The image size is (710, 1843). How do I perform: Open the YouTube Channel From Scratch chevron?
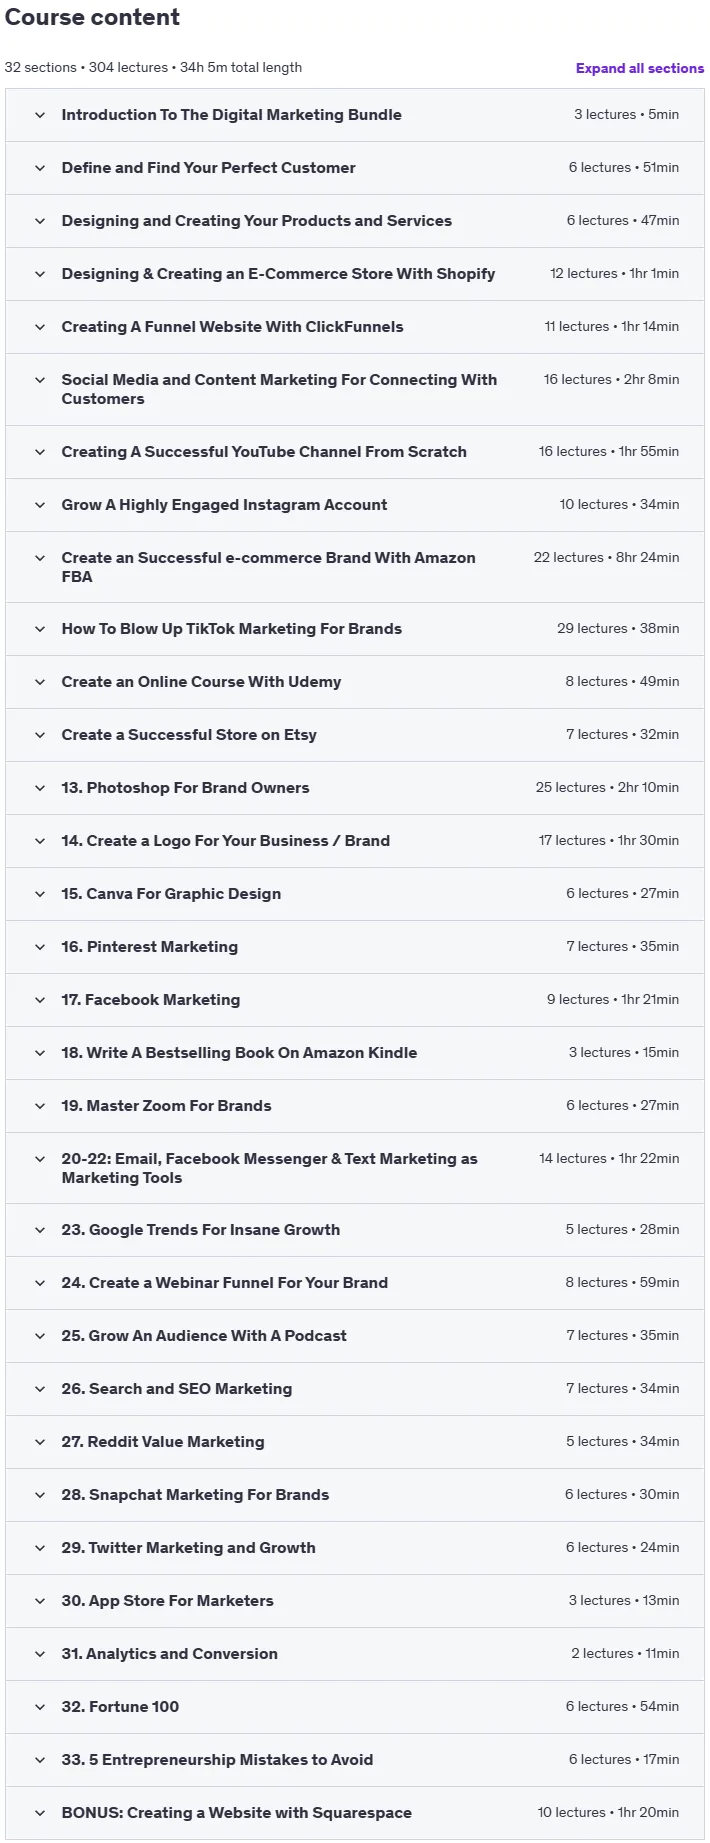click(40, 452)
